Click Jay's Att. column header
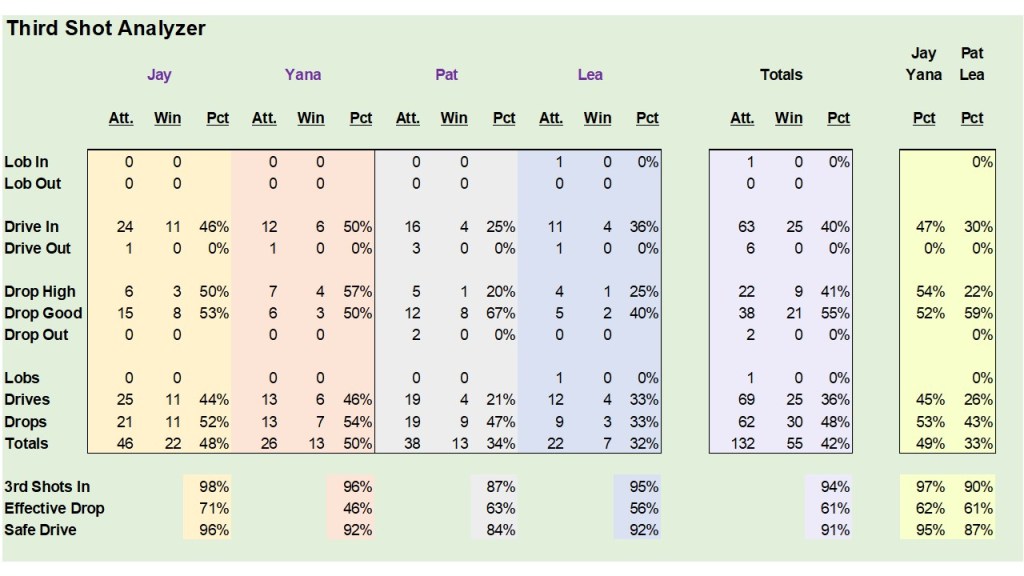Screen dimensions: 1024x576 pos(121,118)
